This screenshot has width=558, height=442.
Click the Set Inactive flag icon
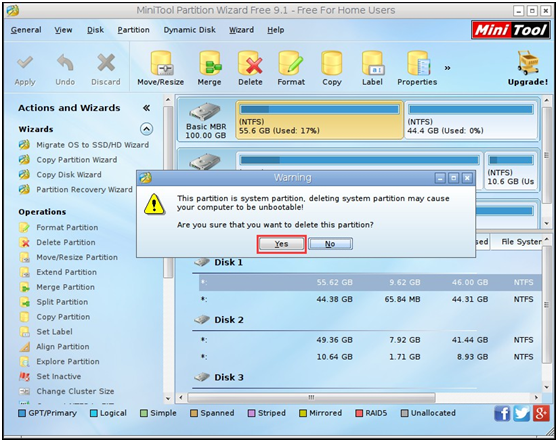tap(25, 377)
